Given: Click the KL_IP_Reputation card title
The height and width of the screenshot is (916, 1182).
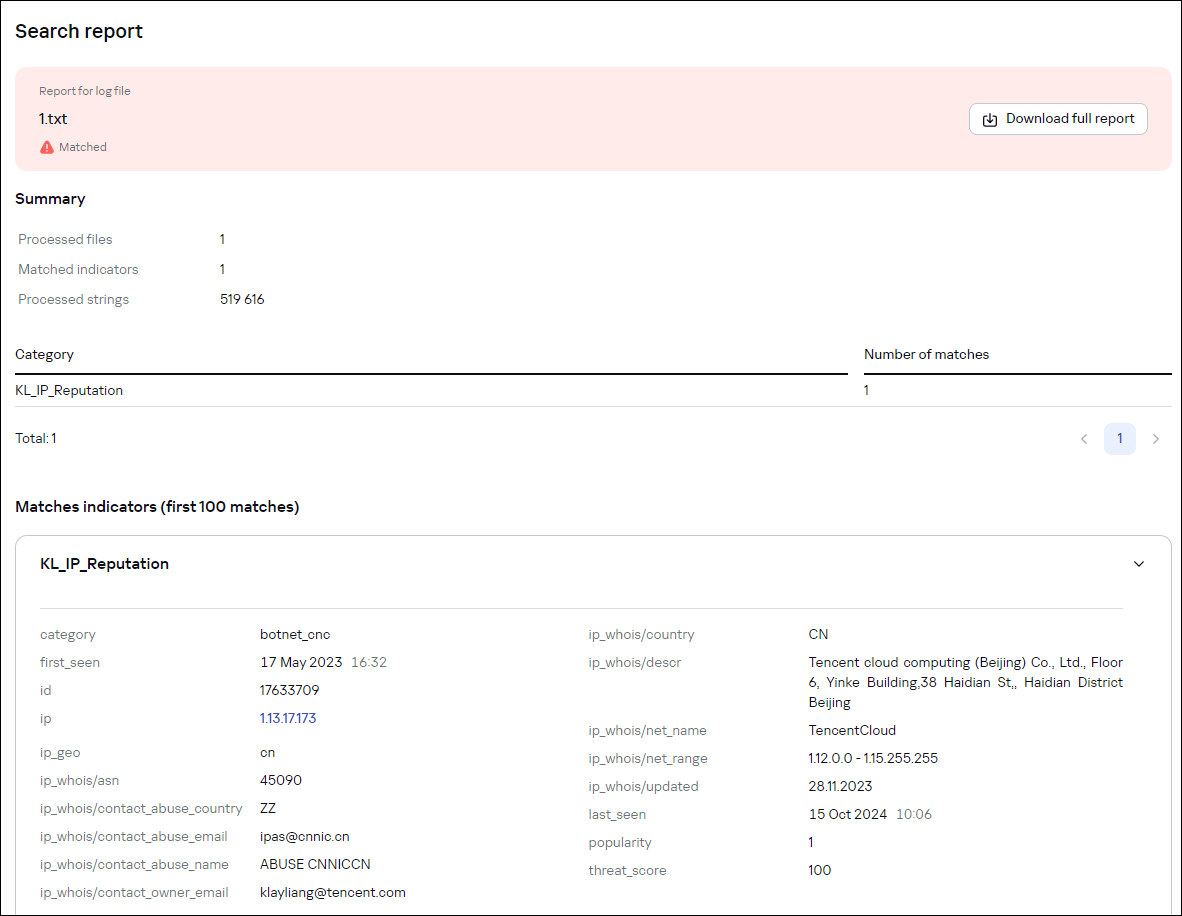Looking at the screenshot, I should (104, 564).
